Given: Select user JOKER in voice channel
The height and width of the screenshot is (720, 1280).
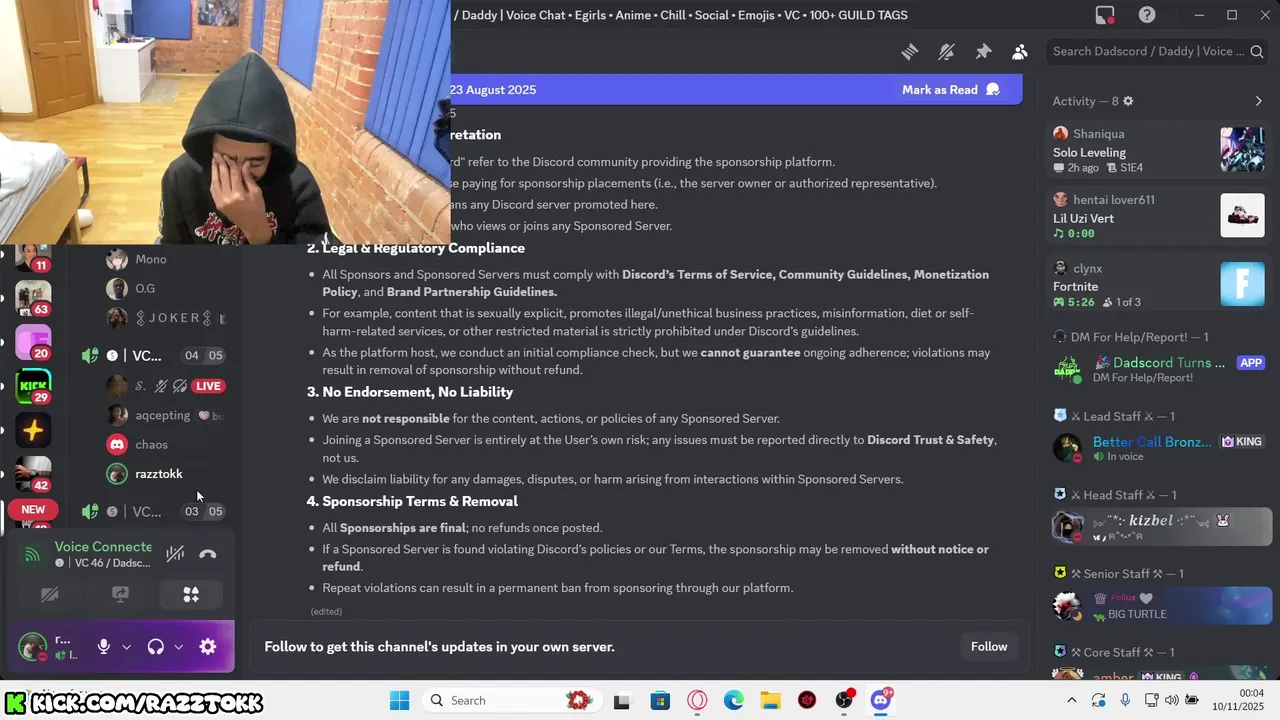Looking at the screenshot, I should [165, 318].
